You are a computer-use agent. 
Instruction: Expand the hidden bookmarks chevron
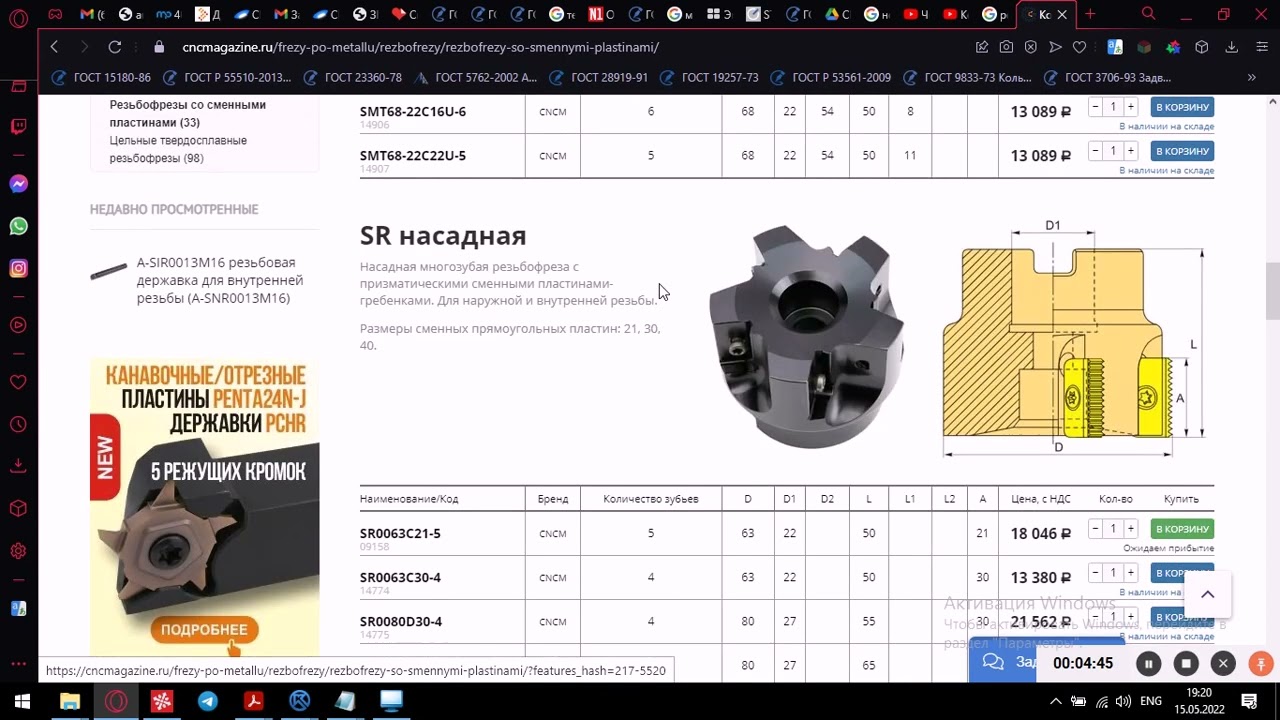1251,77
